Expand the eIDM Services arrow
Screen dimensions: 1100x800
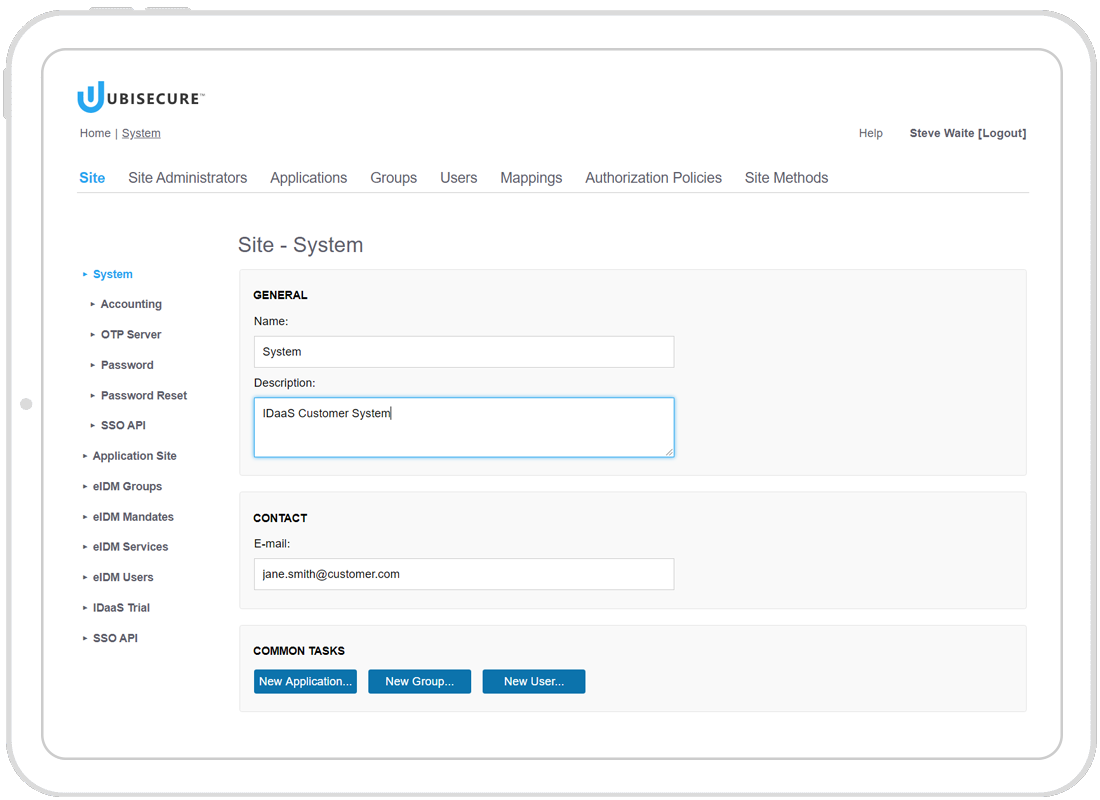coord(85,547)
